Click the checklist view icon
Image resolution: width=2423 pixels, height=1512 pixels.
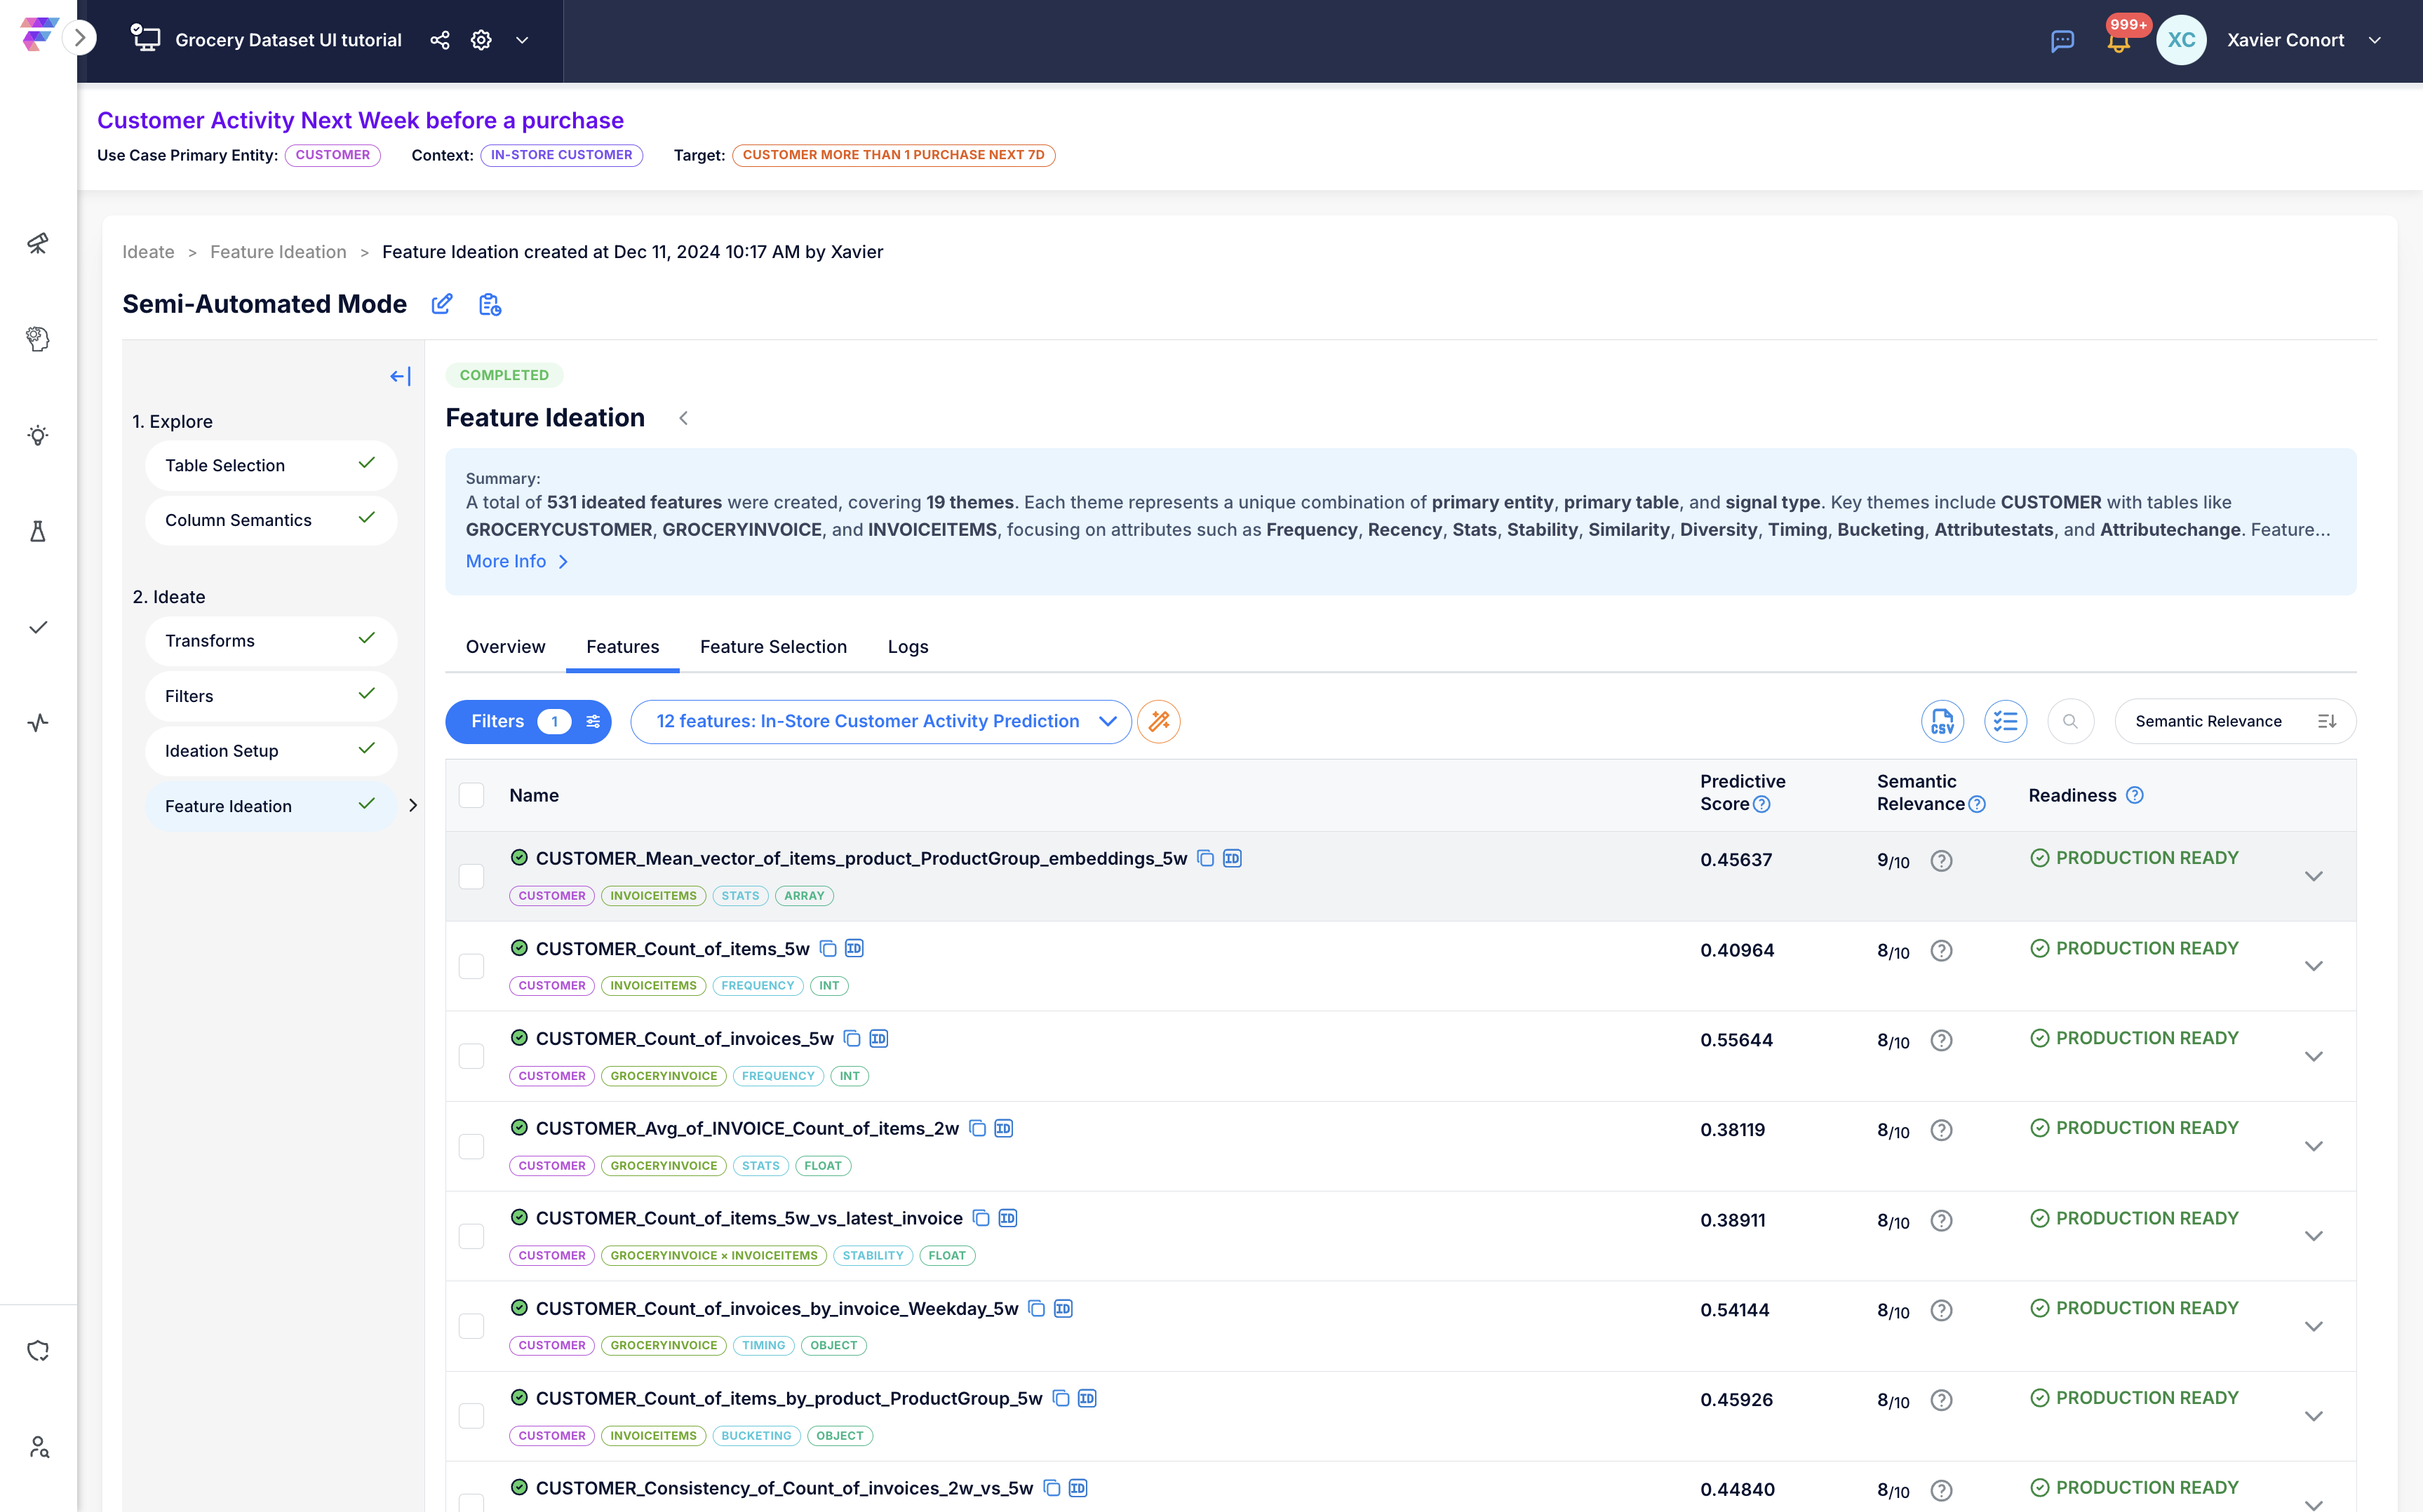pyautogui.click(x=2005, y=721)
